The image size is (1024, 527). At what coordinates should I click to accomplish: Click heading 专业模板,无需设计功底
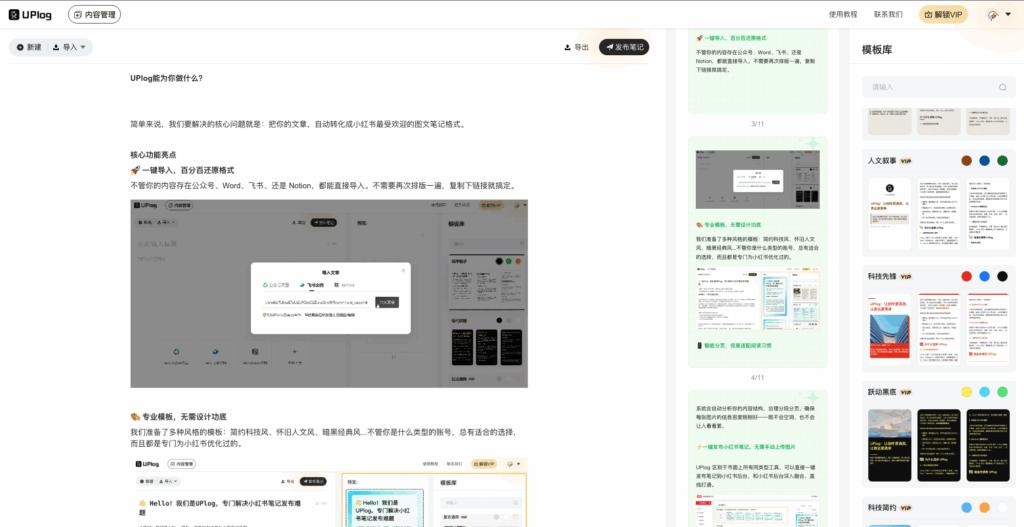[178, 416]
